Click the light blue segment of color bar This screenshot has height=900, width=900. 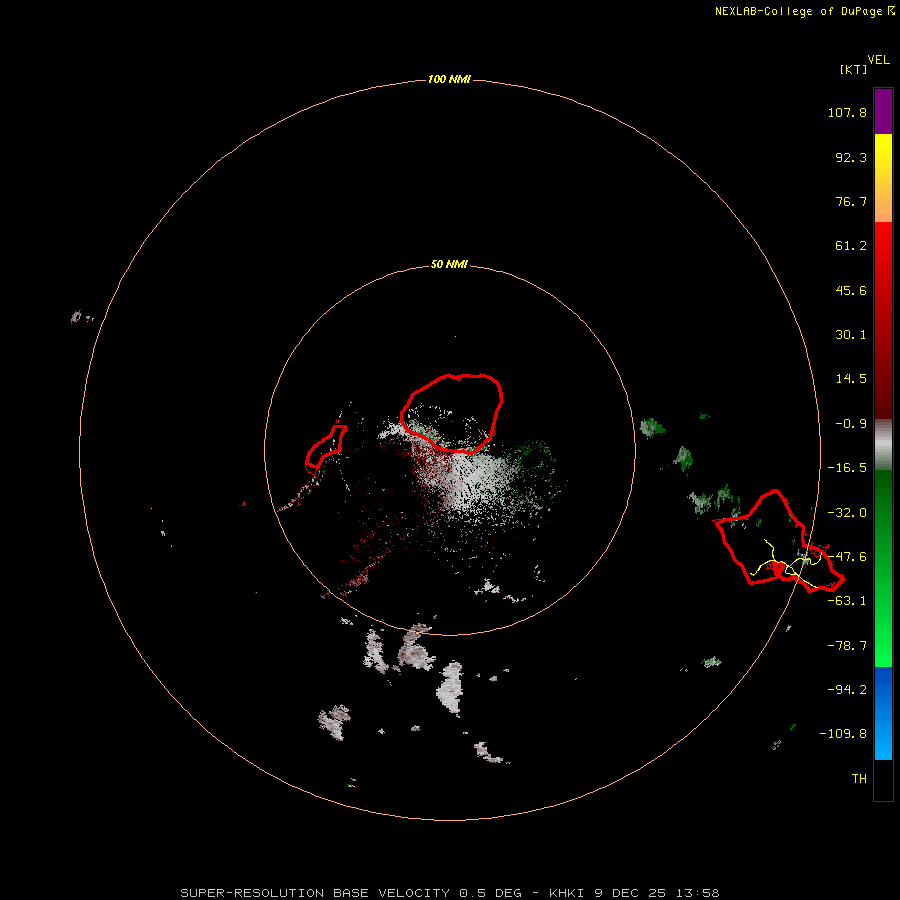(883, 738)
